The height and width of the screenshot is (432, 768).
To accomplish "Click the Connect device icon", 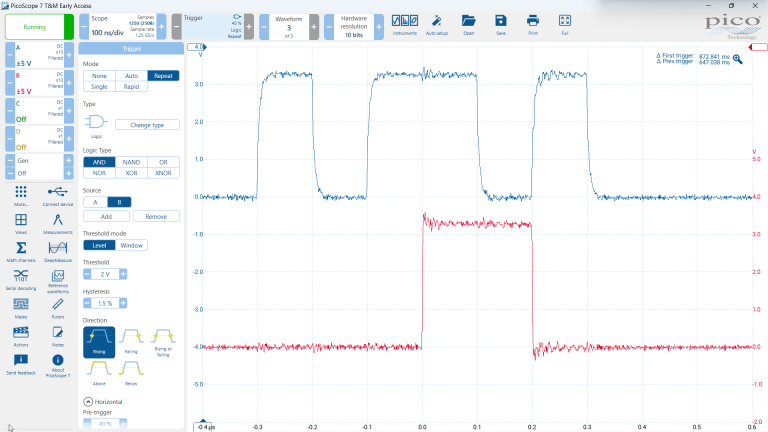I will [58, 196].
